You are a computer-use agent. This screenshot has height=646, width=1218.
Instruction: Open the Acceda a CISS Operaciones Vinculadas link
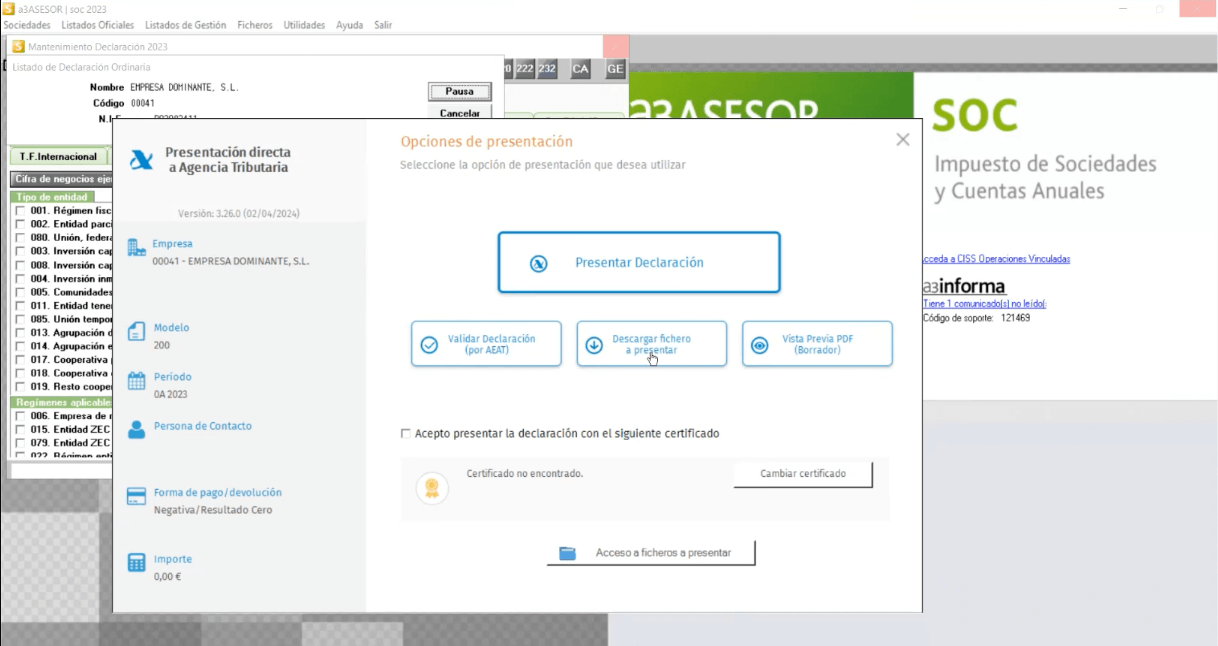click(x=995, y=259)
